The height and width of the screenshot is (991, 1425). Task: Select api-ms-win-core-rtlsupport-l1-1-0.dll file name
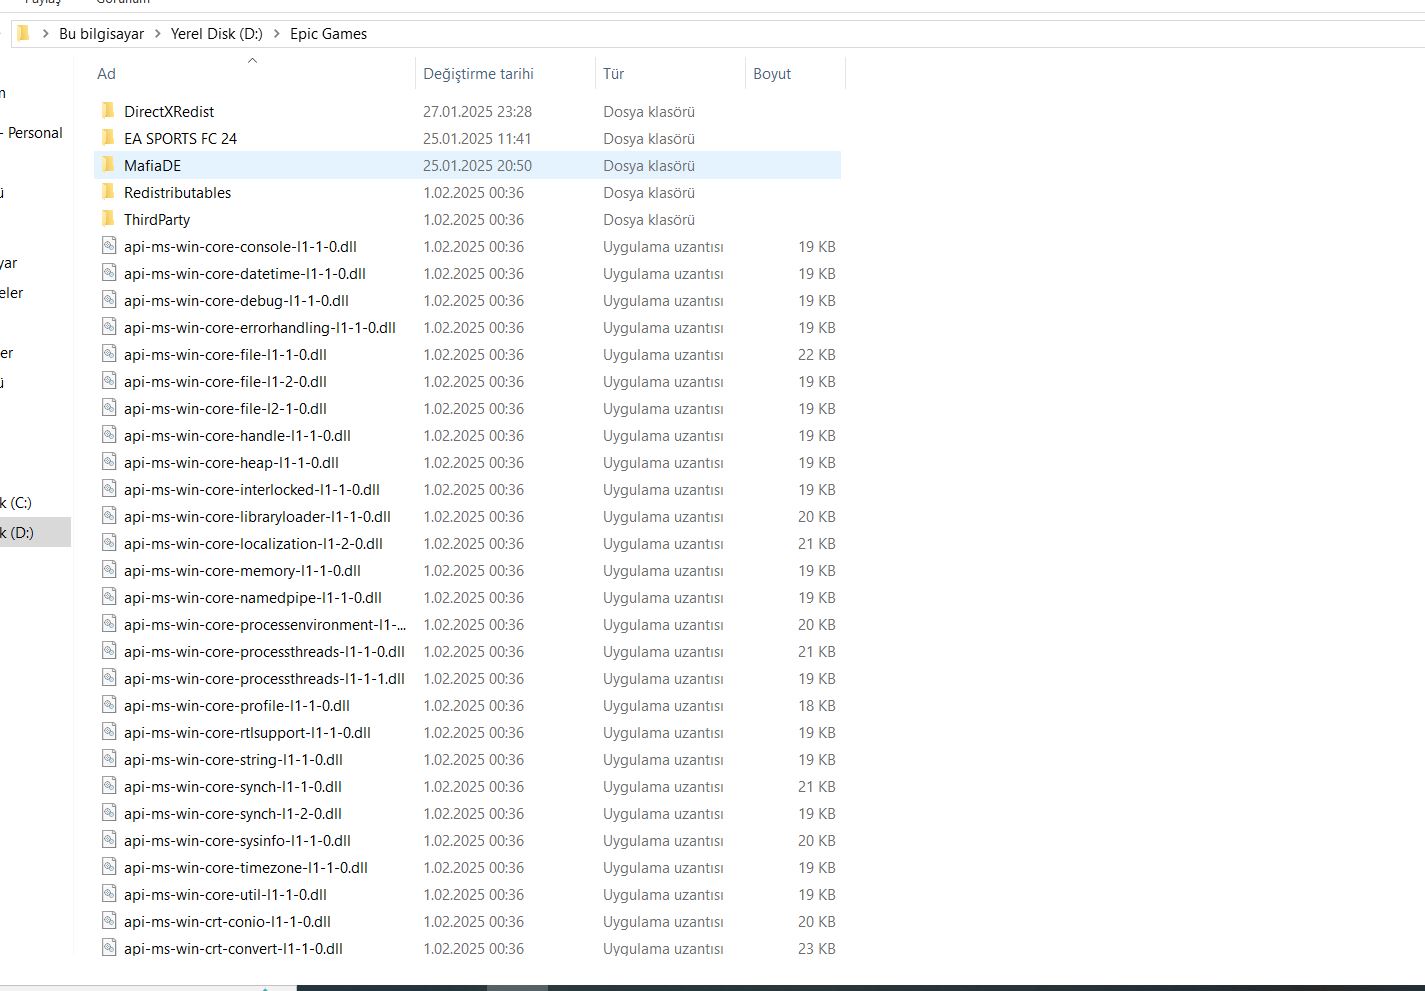pos(247,732)
